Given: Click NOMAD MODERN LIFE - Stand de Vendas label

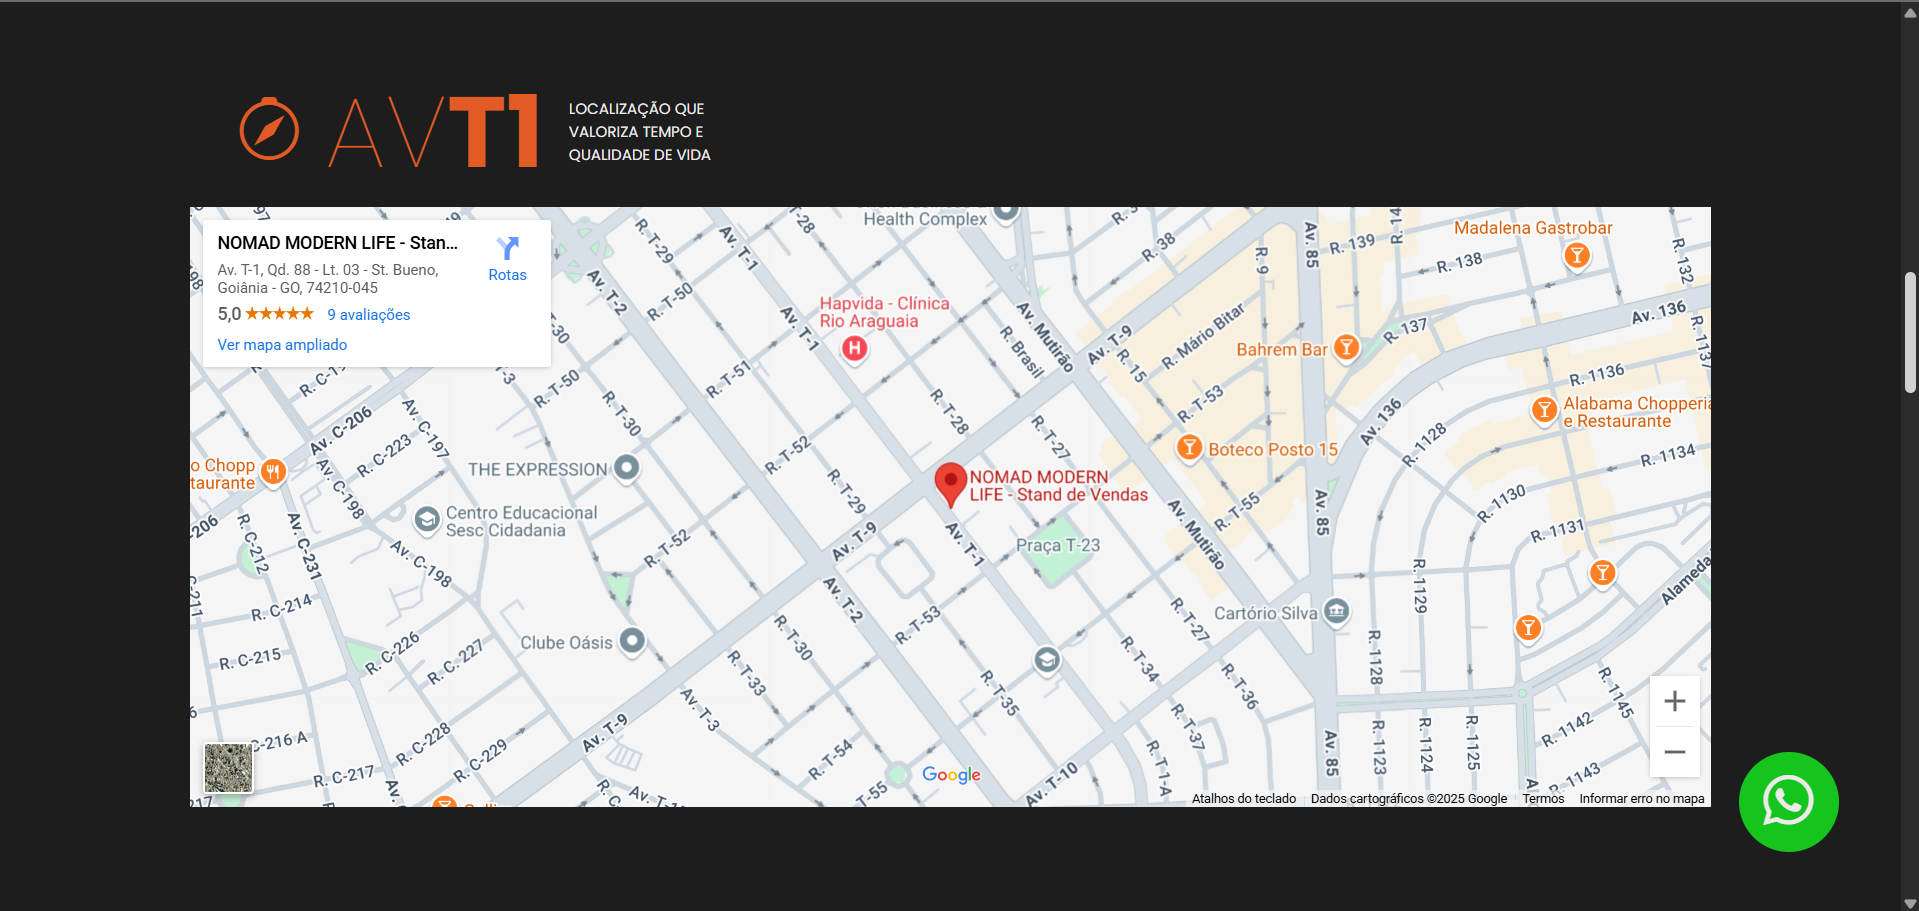Looking at the screenshot, I should (1058, 486).
